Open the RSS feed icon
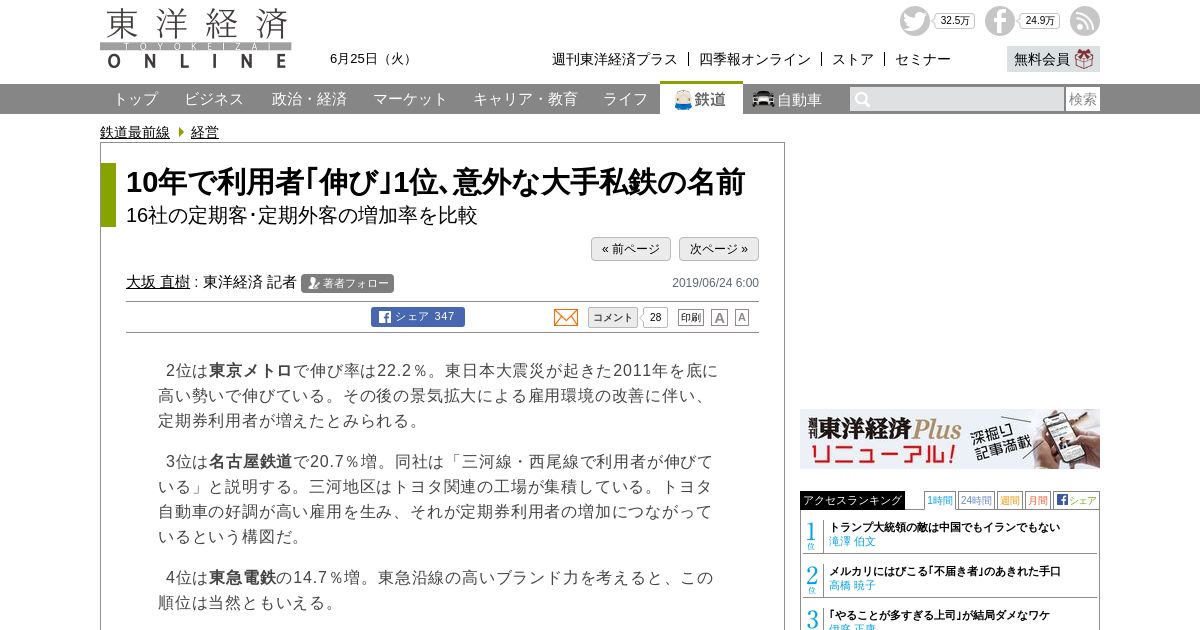 [1085, 21]
